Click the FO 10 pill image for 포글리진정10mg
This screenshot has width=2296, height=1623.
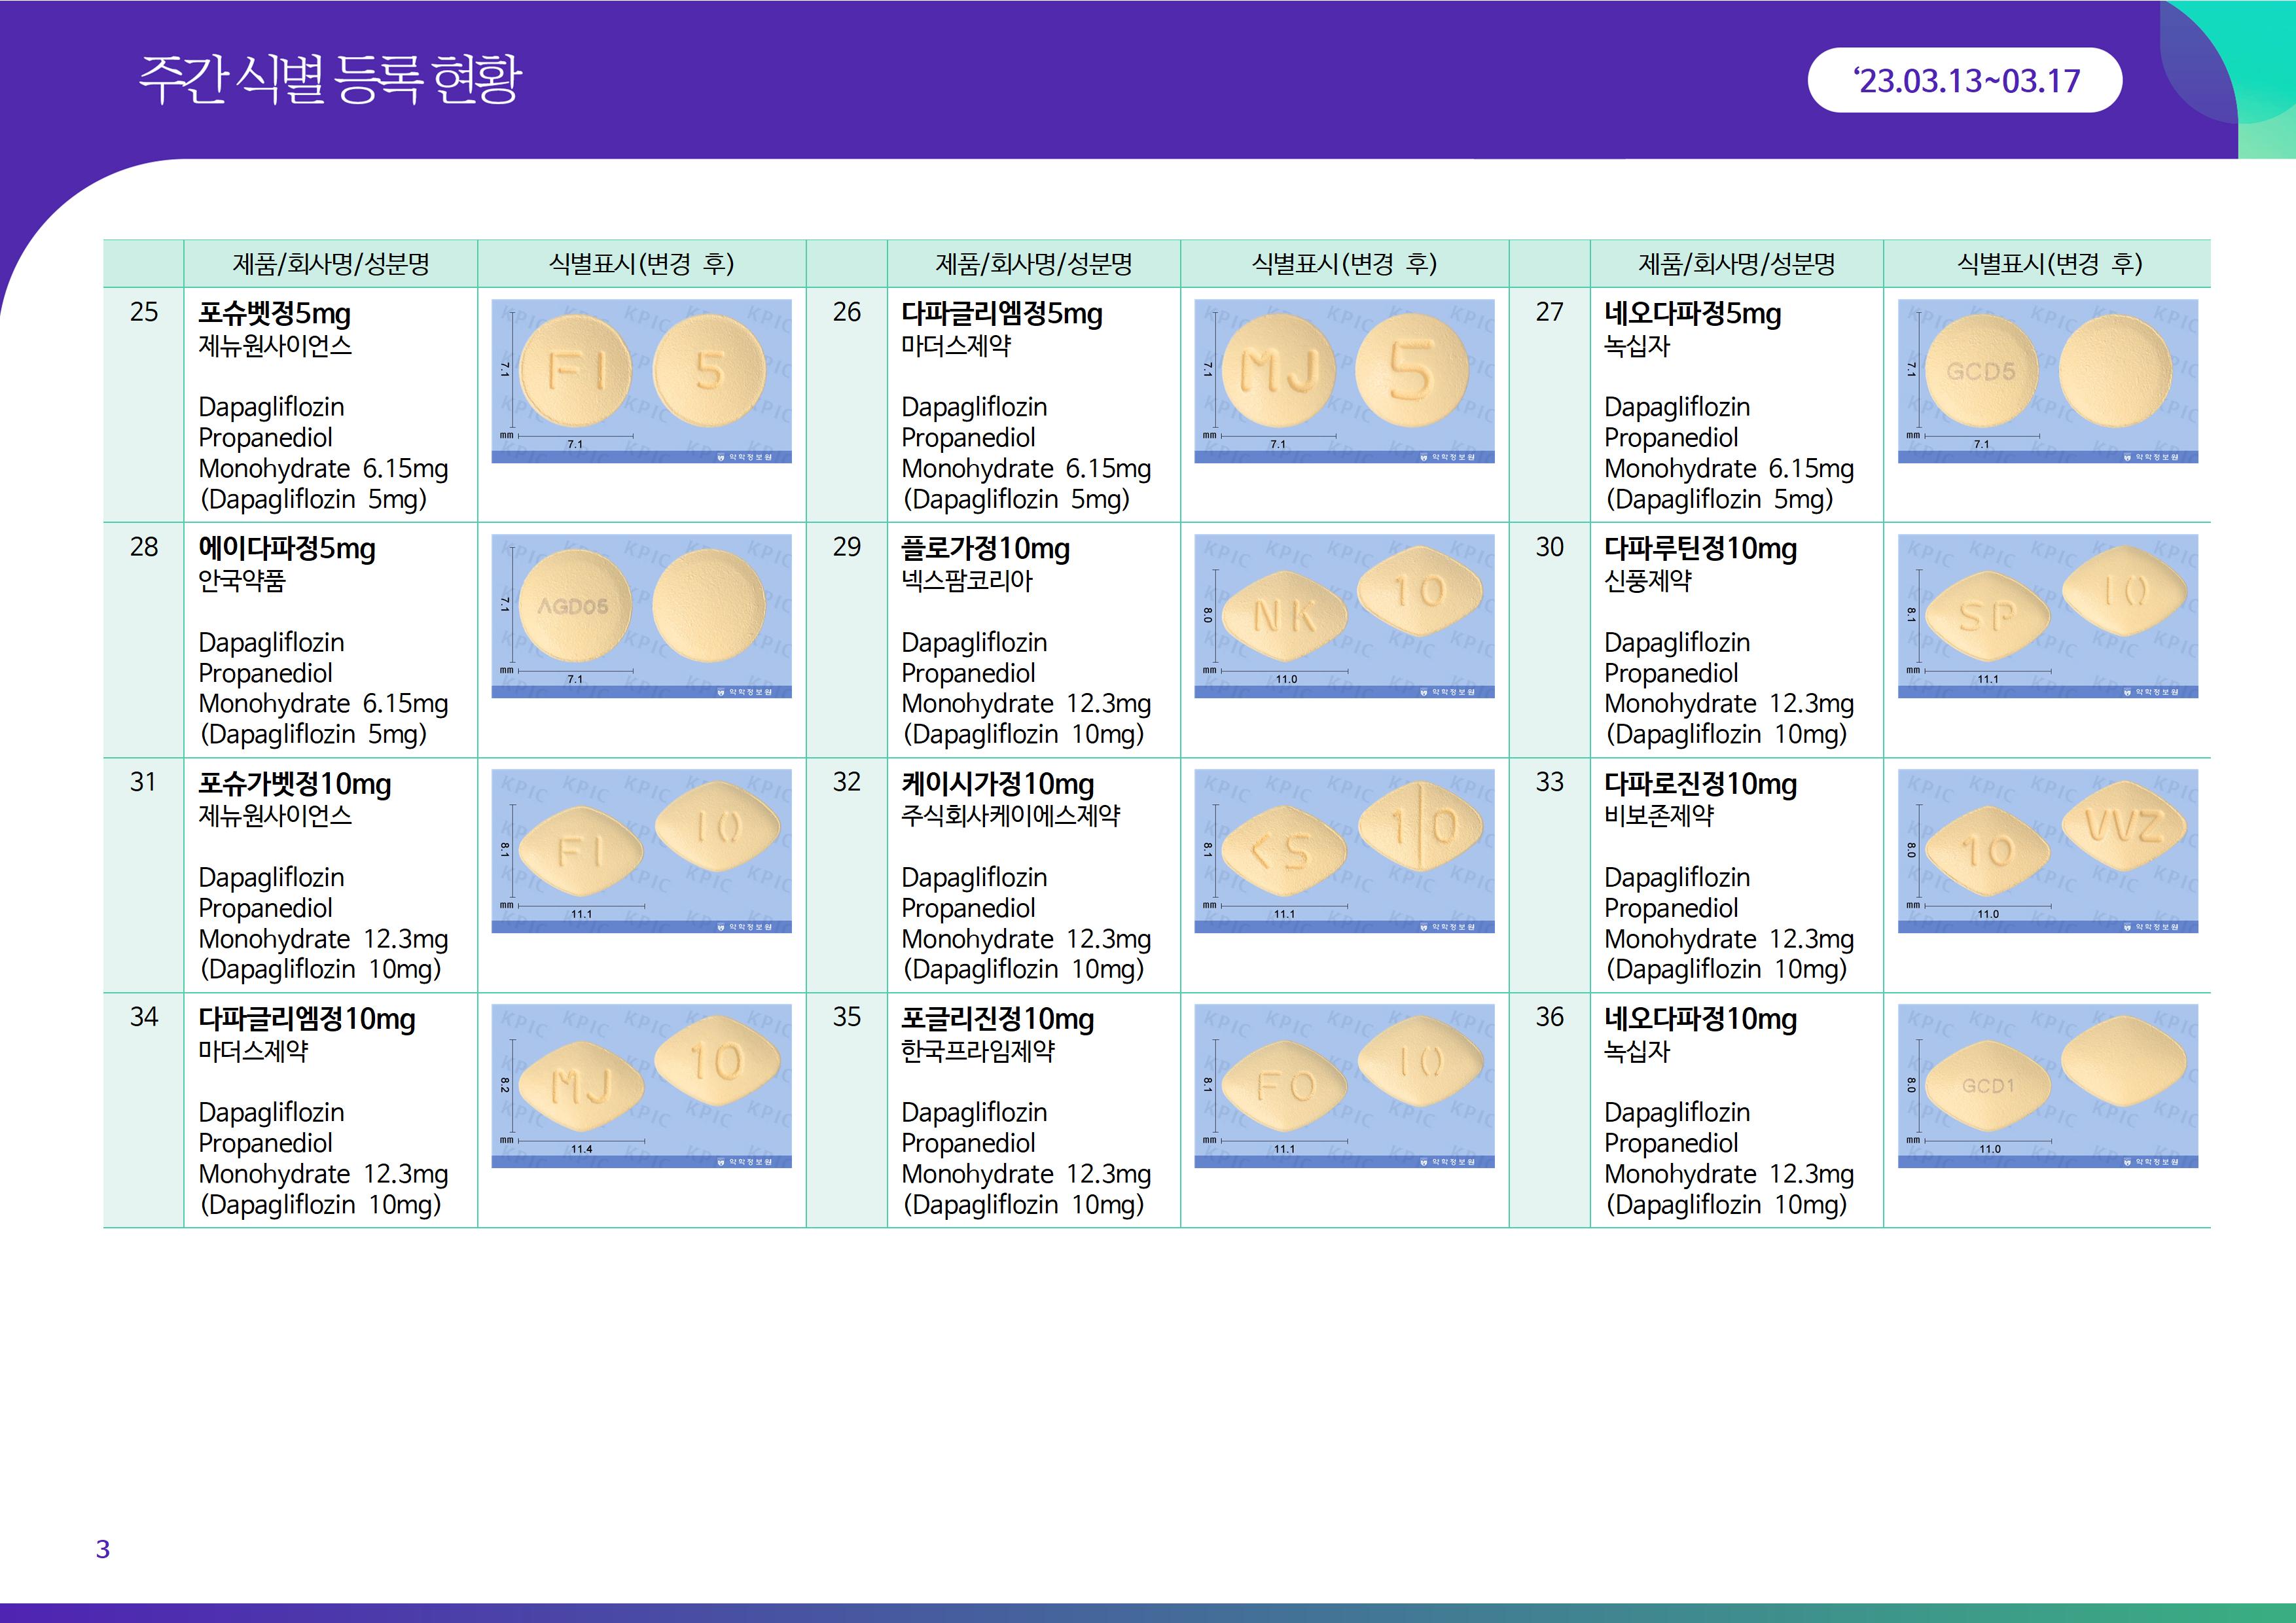1344,1086
